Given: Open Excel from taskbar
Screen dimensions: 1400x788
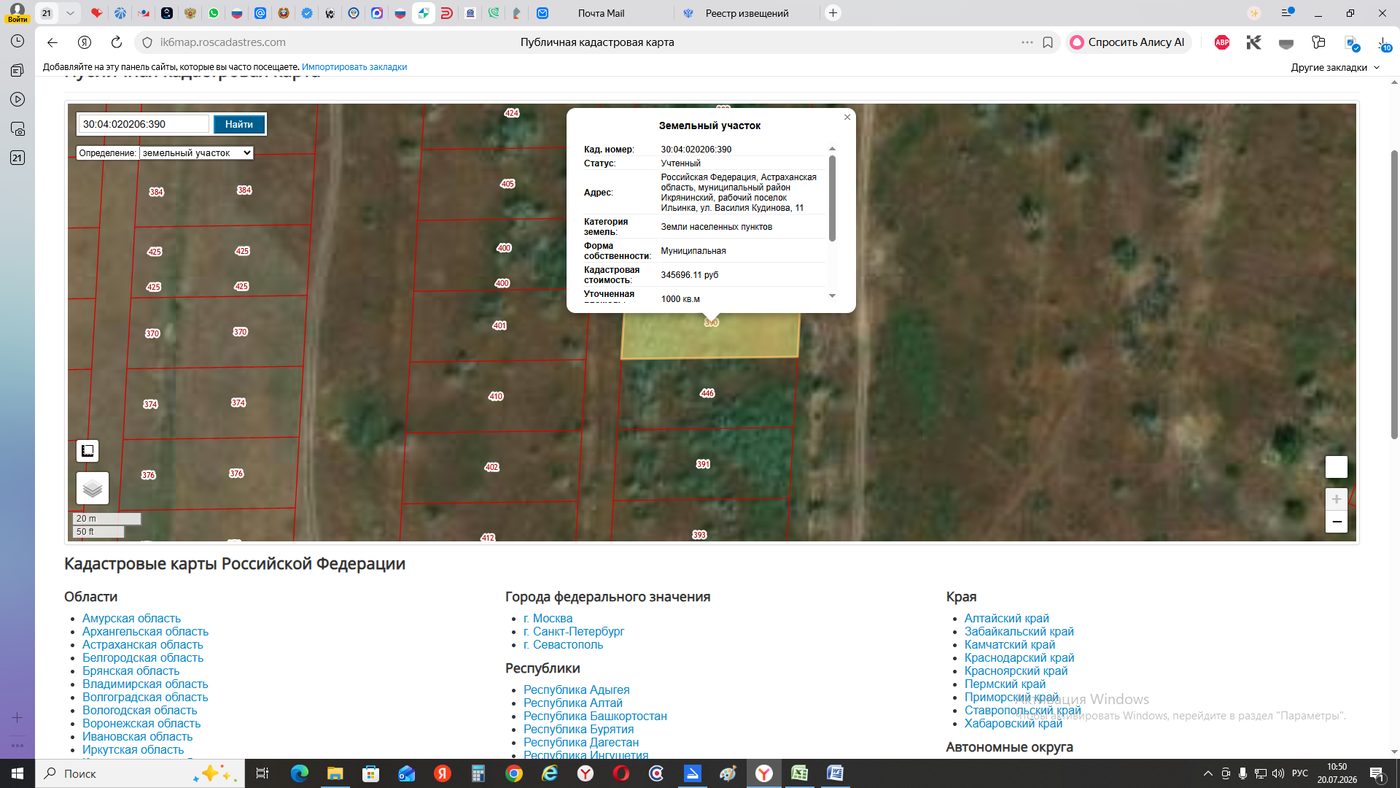Looking at the screenshot, I should (x=800, y=774).
